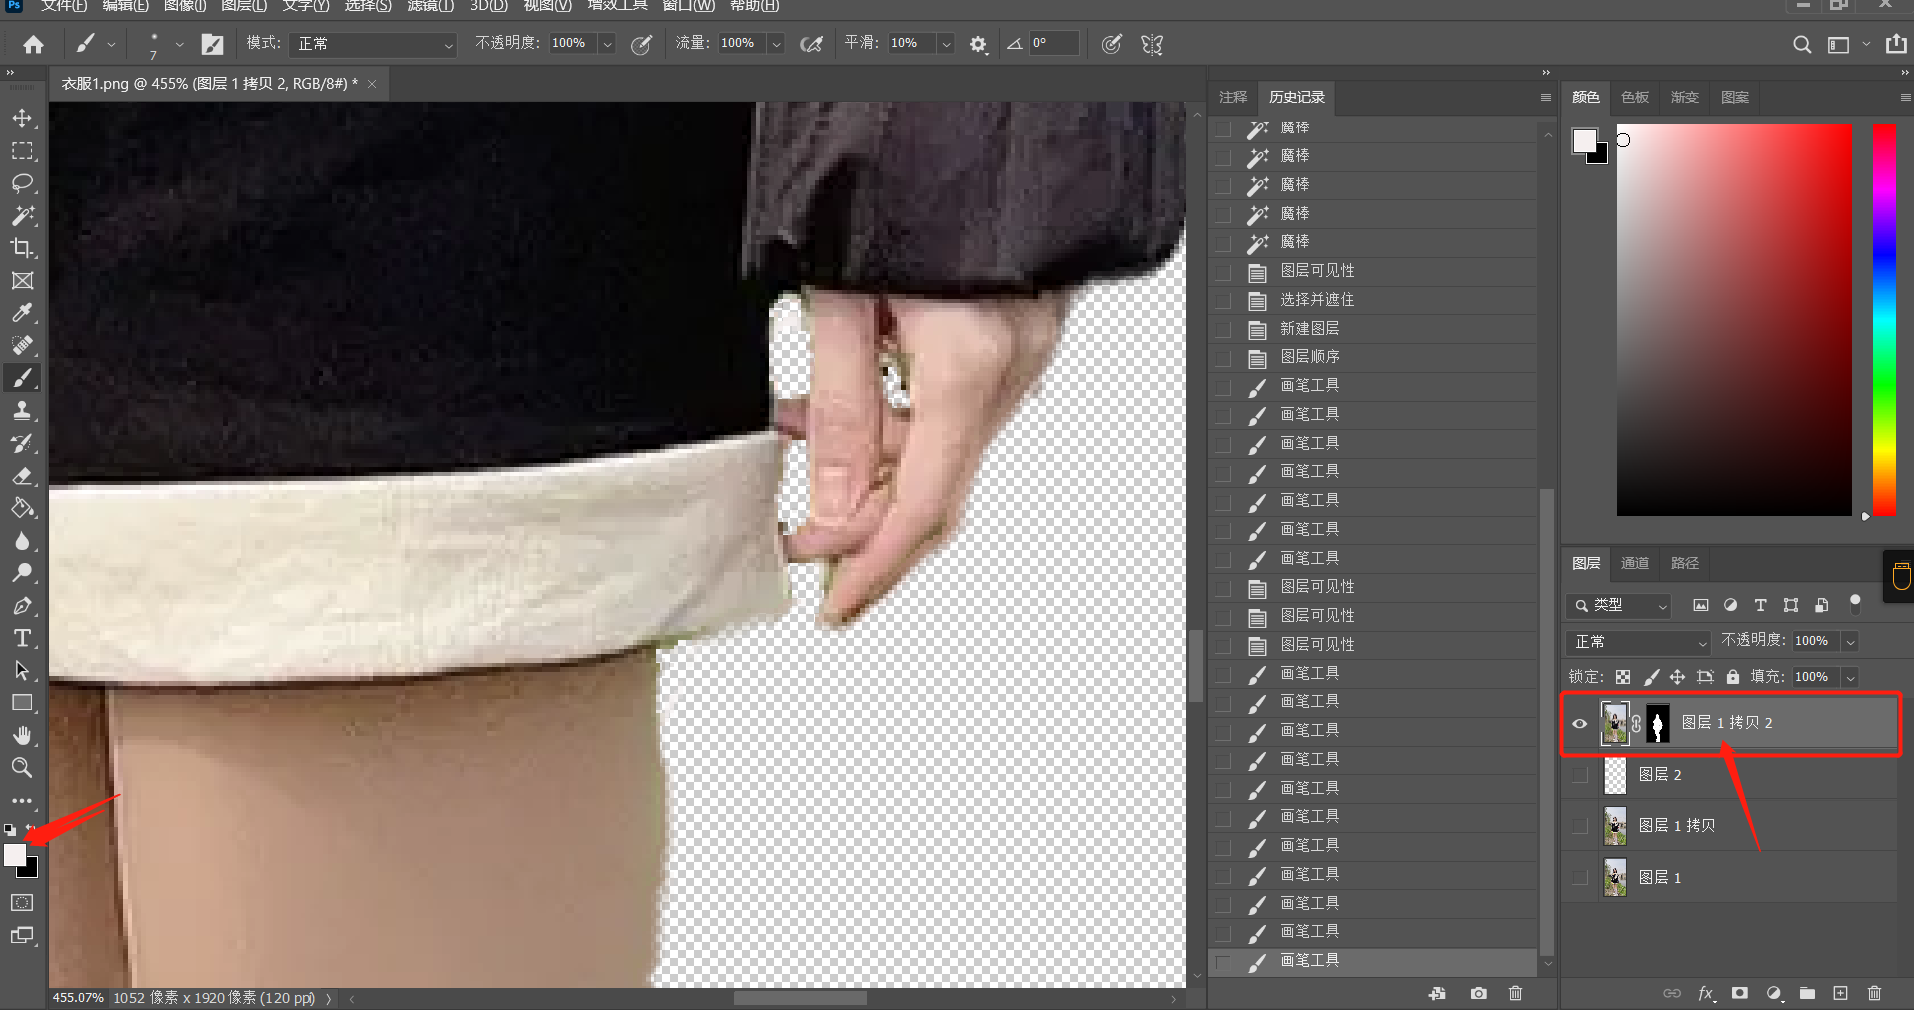
Task: Select the Paint Bucket tool
Action: [22, 508]
